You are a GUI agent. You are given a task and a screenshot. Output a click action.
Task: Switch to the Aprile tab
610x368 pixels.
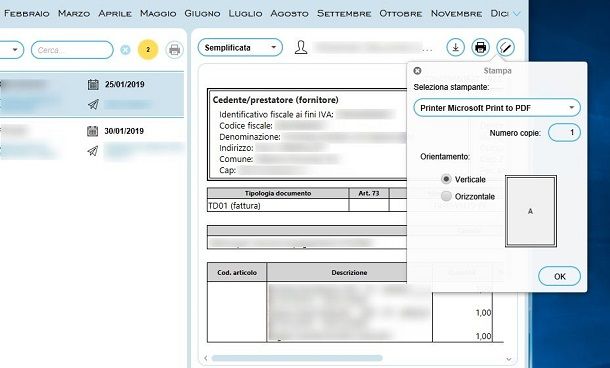tap(115, 14)
